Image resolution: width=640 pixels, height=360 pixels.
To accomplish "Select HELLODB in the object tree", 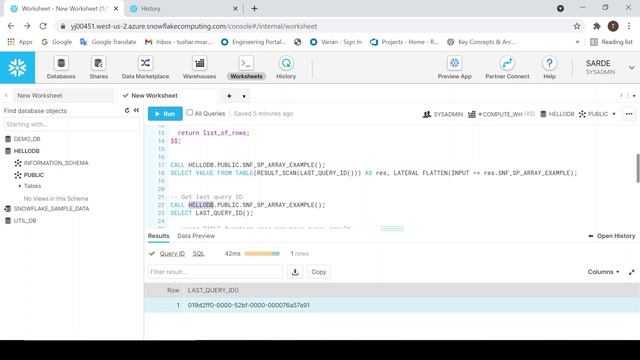I will pos(27,151).
